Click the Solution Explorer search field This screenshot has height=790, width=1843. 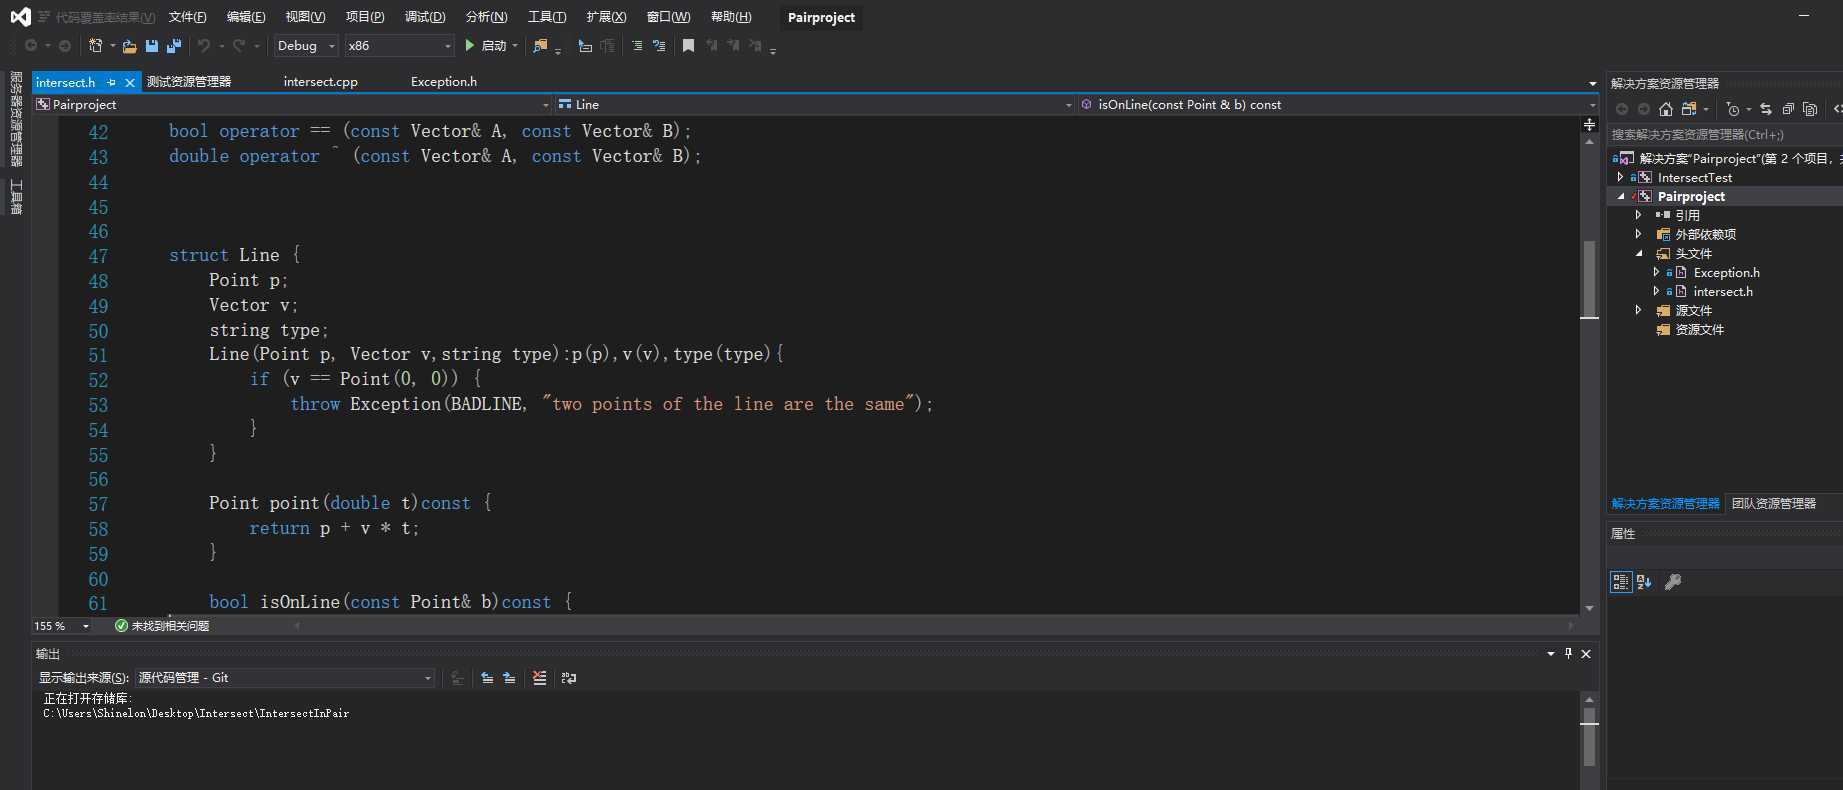(x=1725, y=134)
